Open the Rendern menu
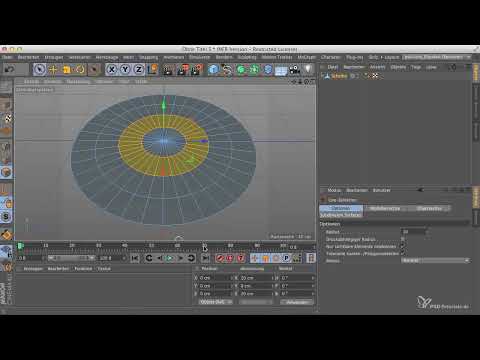Screen dimensions: 480x360 [x=224, y=57]
